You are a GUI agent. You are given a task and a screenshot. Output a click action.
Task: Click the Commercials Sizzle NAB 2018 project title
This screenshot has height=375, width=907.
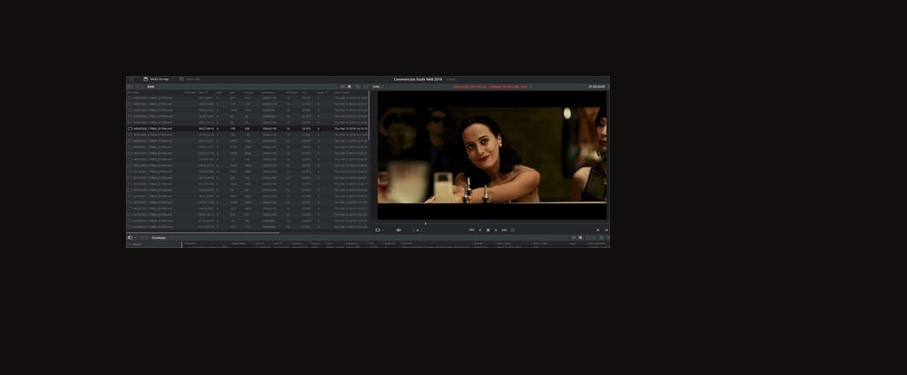click(418, 79)
